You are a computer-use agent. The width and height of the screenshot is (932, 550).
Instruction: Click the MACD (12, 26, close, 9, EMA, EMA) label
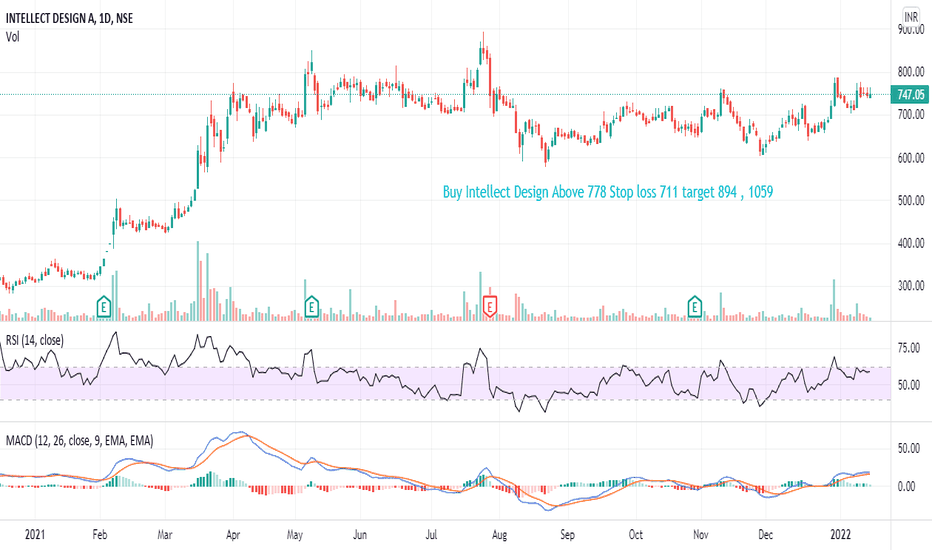coord(80,441)
